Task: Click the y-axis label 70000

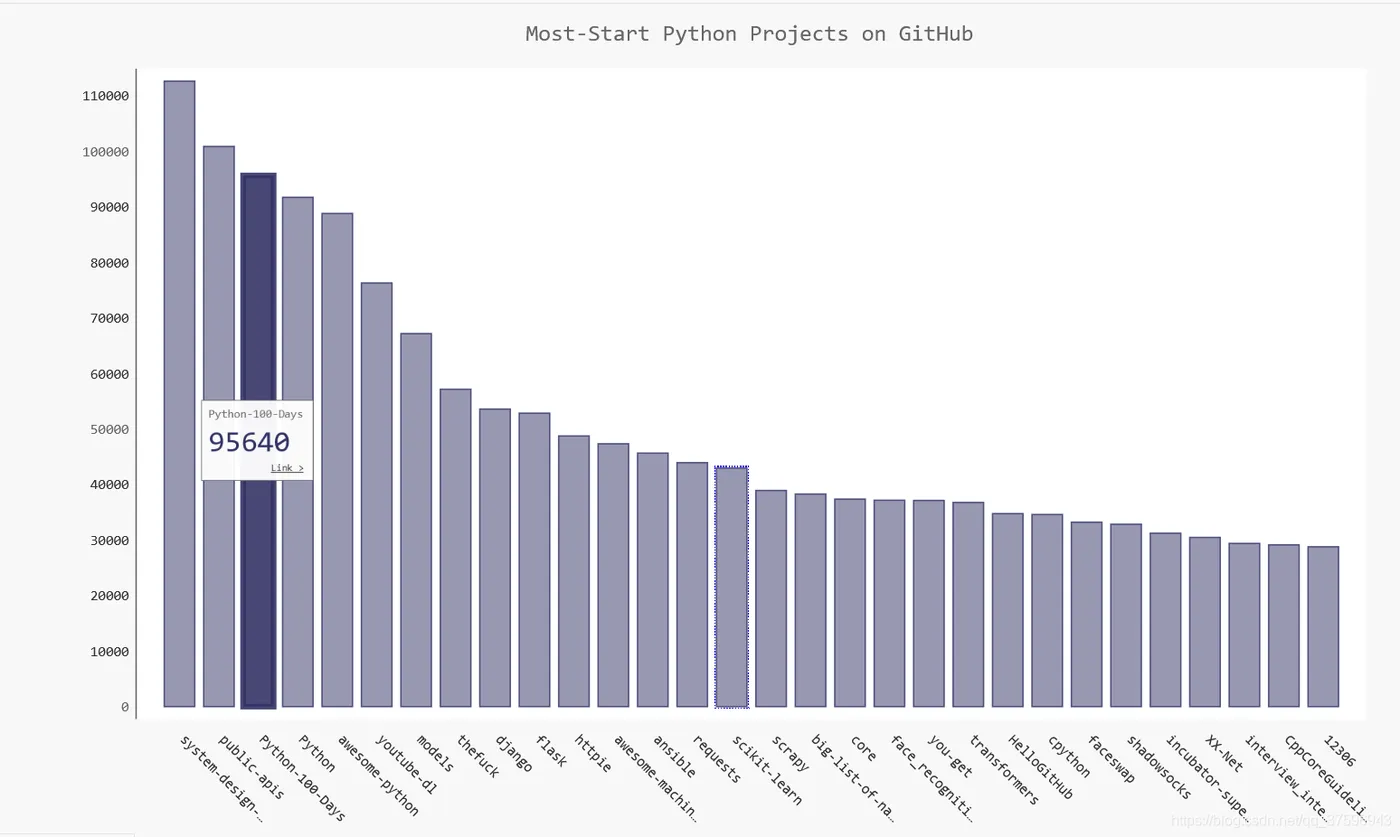Action: click(110, 318)
